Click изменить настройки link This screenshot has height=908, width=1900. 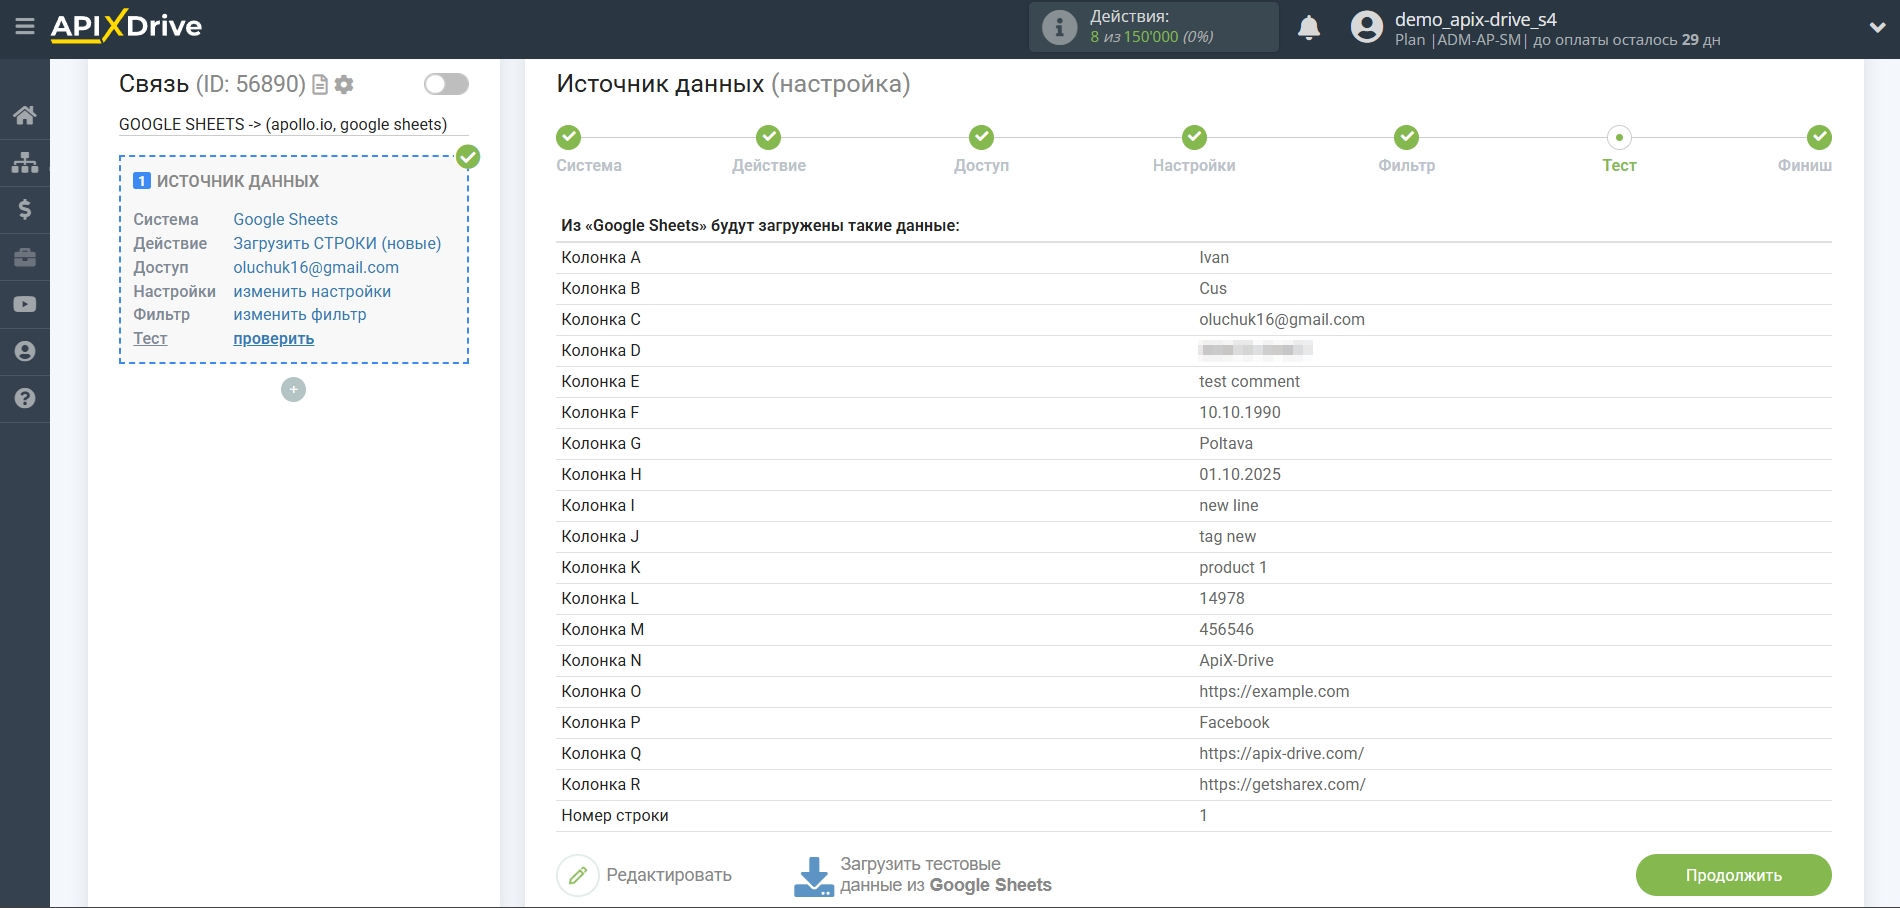tap(312, 291)
